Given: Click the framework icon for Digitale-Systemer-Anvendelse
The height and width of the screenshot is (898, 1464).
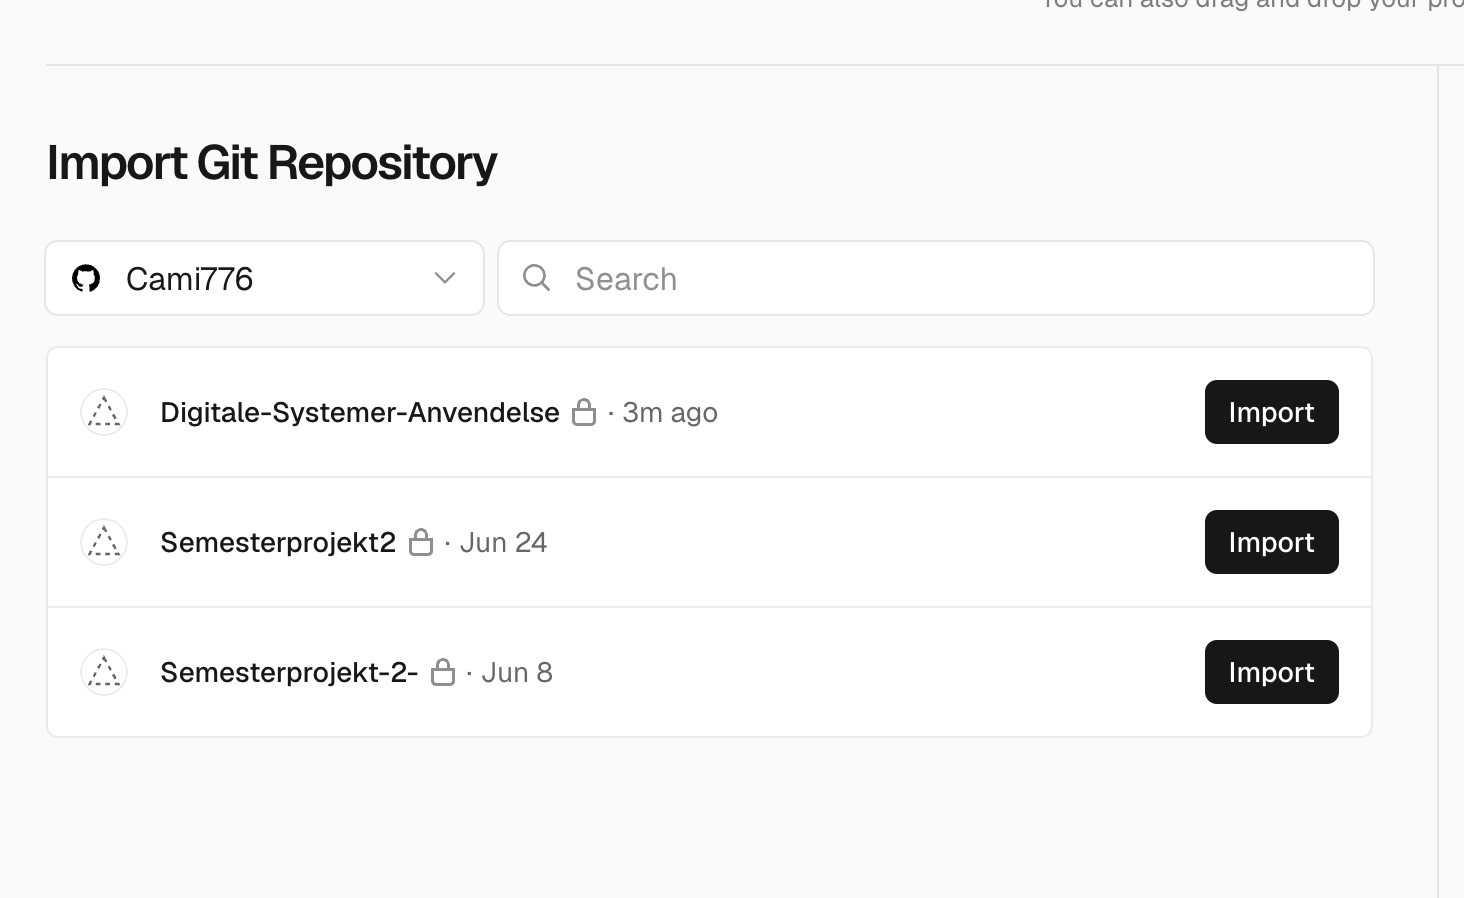Looking at the screenshot, I should click(104, 412).
